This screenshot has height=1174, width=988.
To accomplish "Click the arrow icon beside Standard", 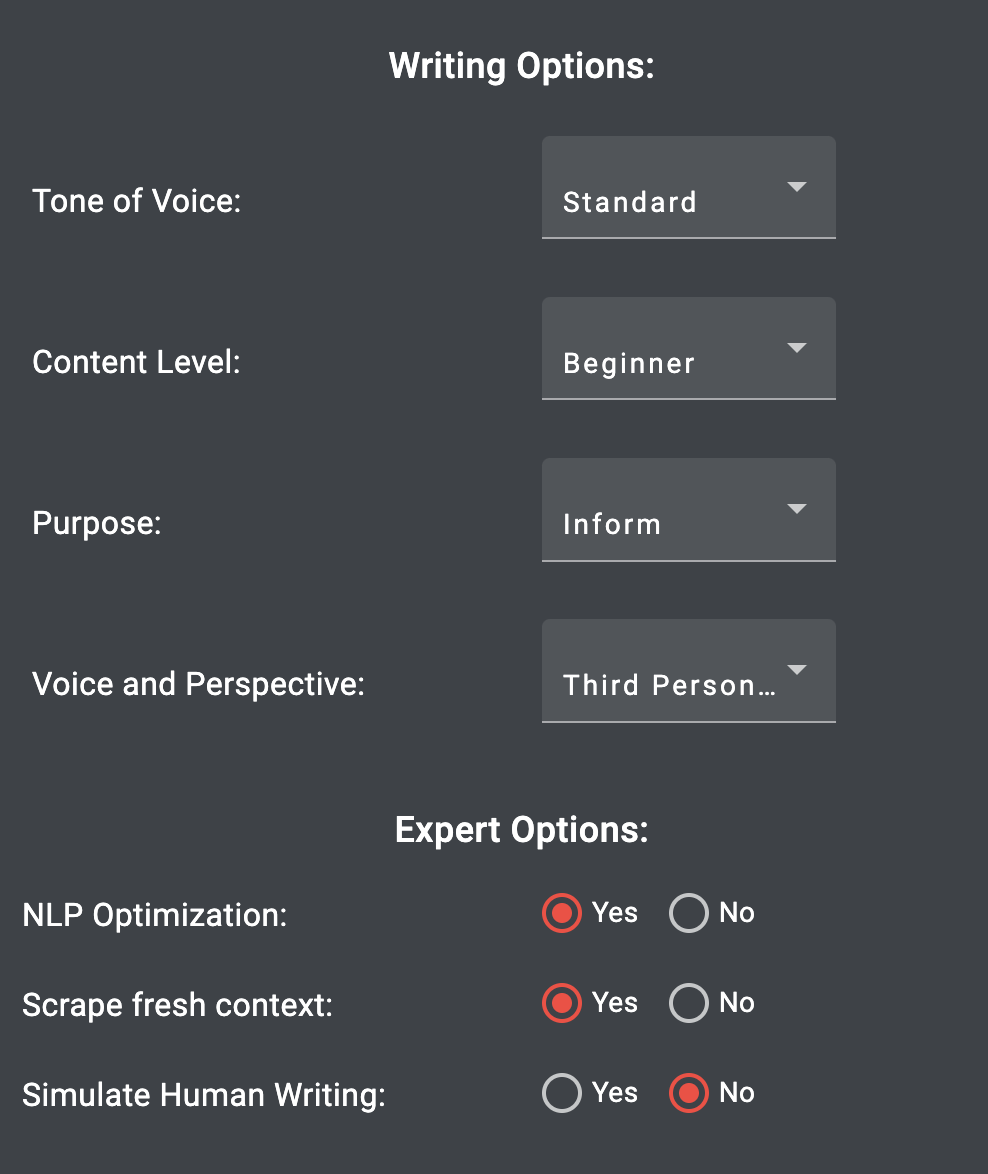I will point(797,187).
